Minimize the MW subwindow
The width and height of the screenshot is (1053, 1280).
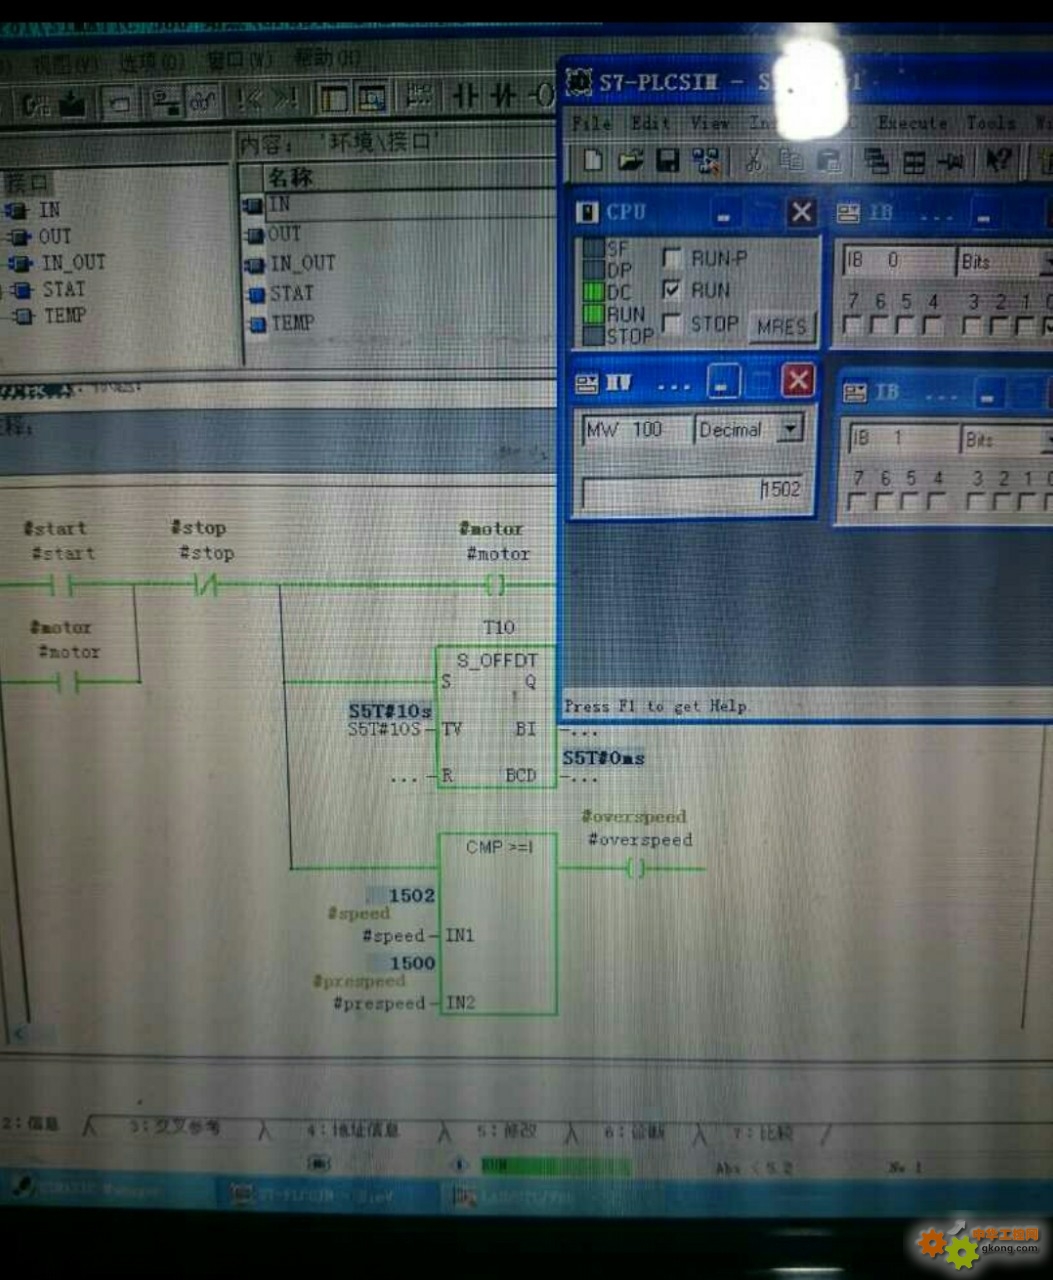point(724,382)
